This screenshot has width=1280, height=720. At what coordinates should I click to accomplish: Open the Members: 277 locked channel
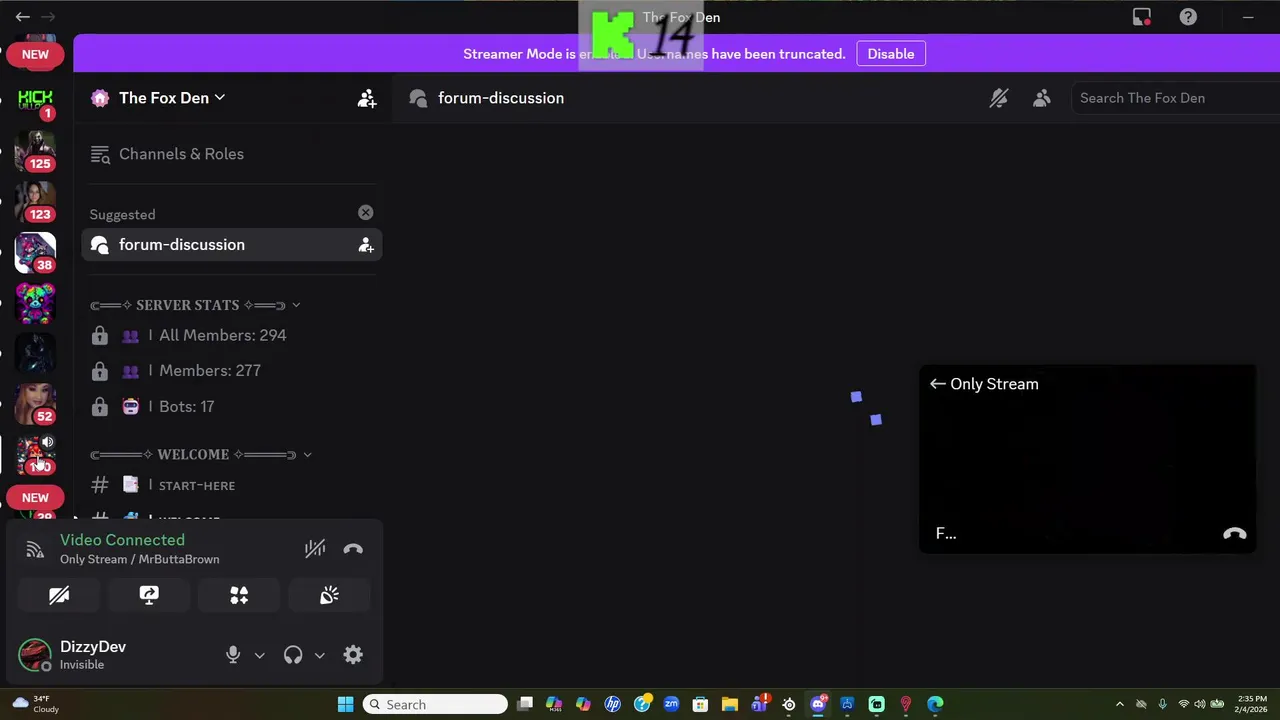[x=231, y=371]
